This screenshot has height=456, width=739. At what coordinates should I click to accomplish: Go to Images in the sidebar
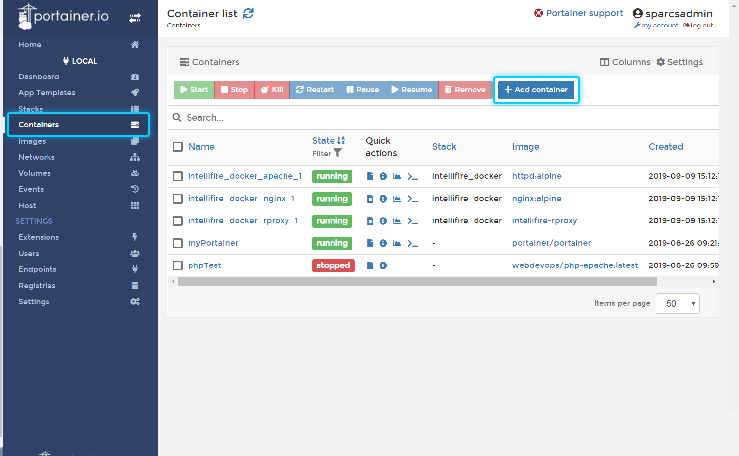coord(32,141)
